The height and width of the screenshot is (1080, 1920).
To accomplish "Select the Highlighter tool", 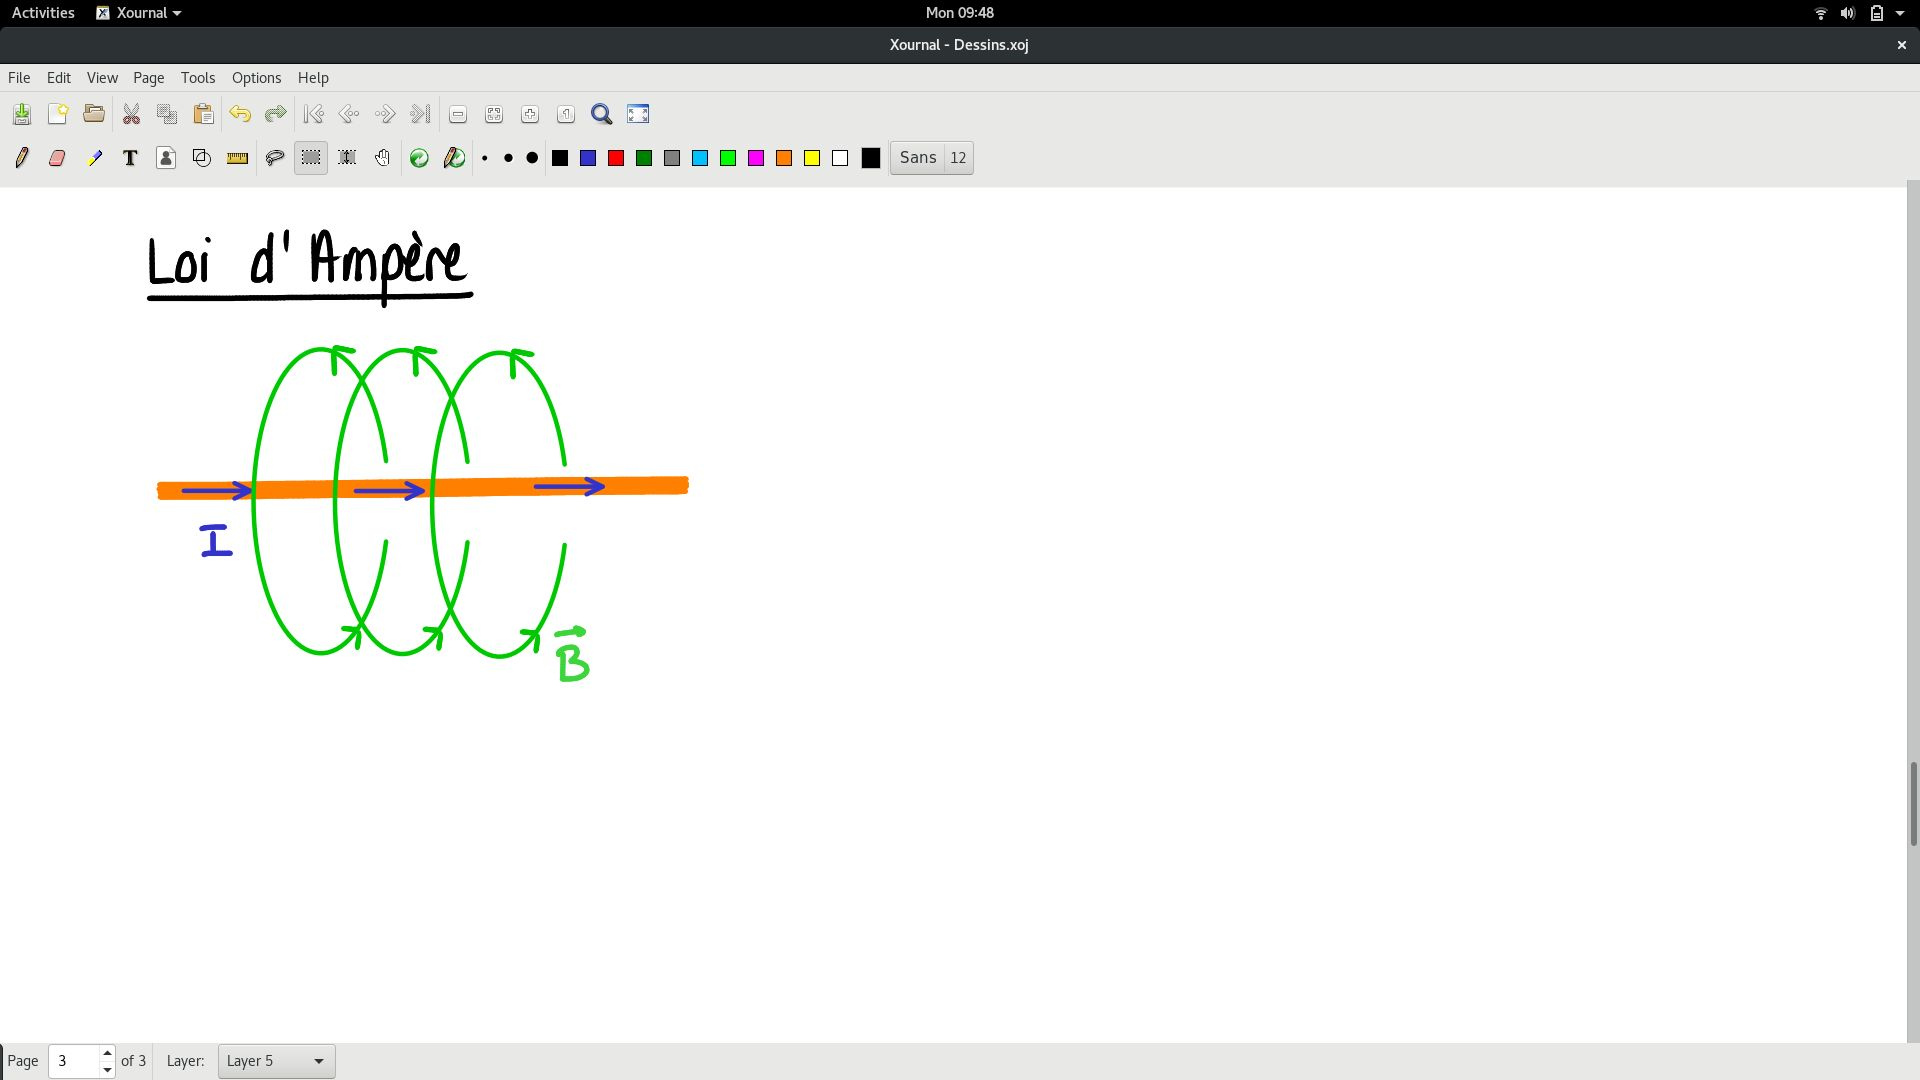I will coord(94,158).
